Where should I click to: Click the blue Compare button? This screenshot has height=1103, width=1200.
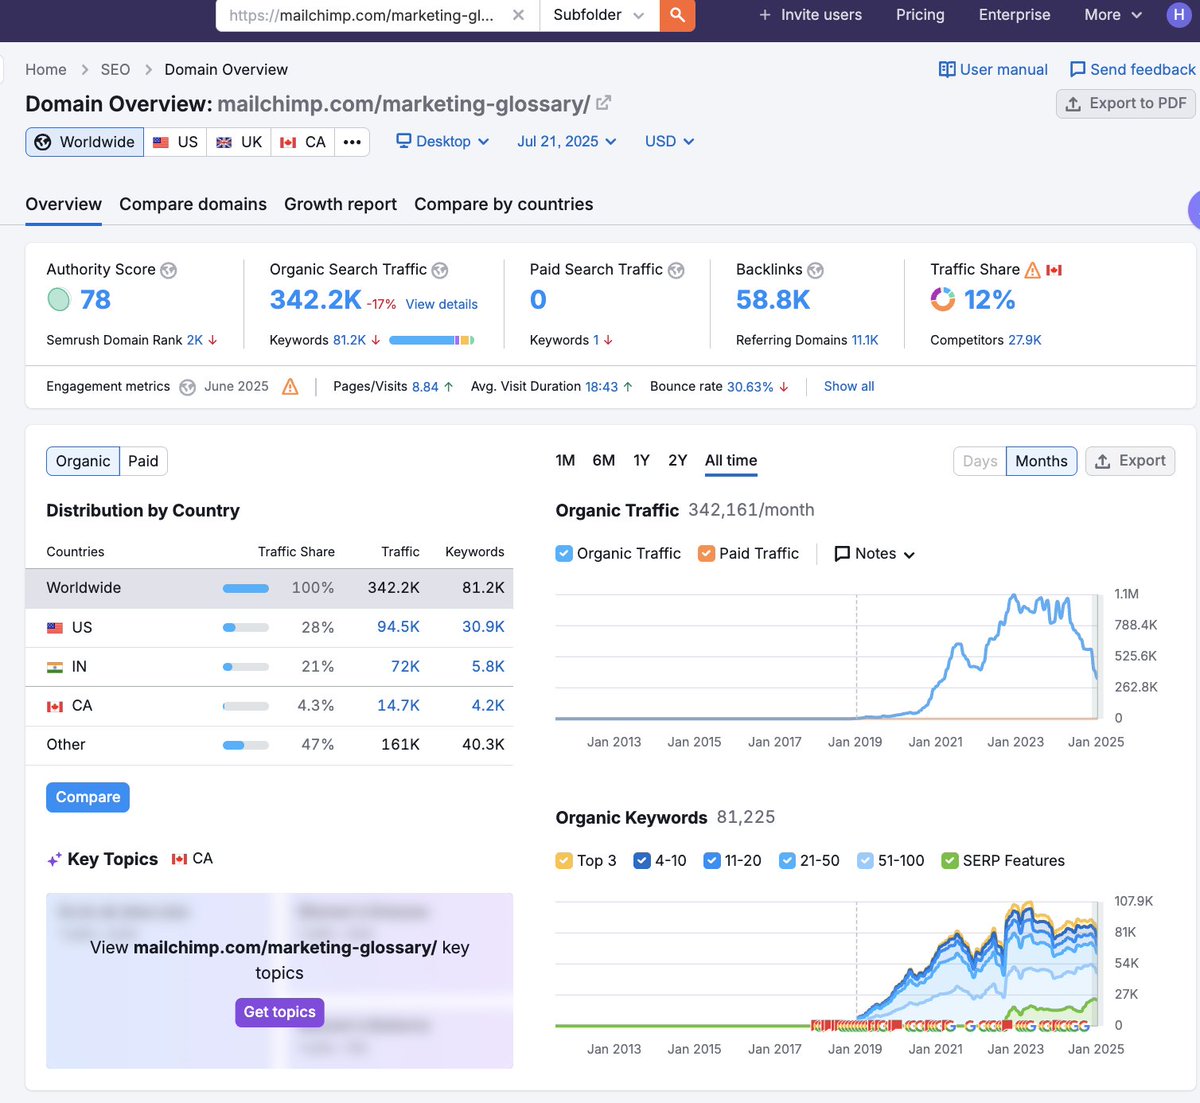88,797
